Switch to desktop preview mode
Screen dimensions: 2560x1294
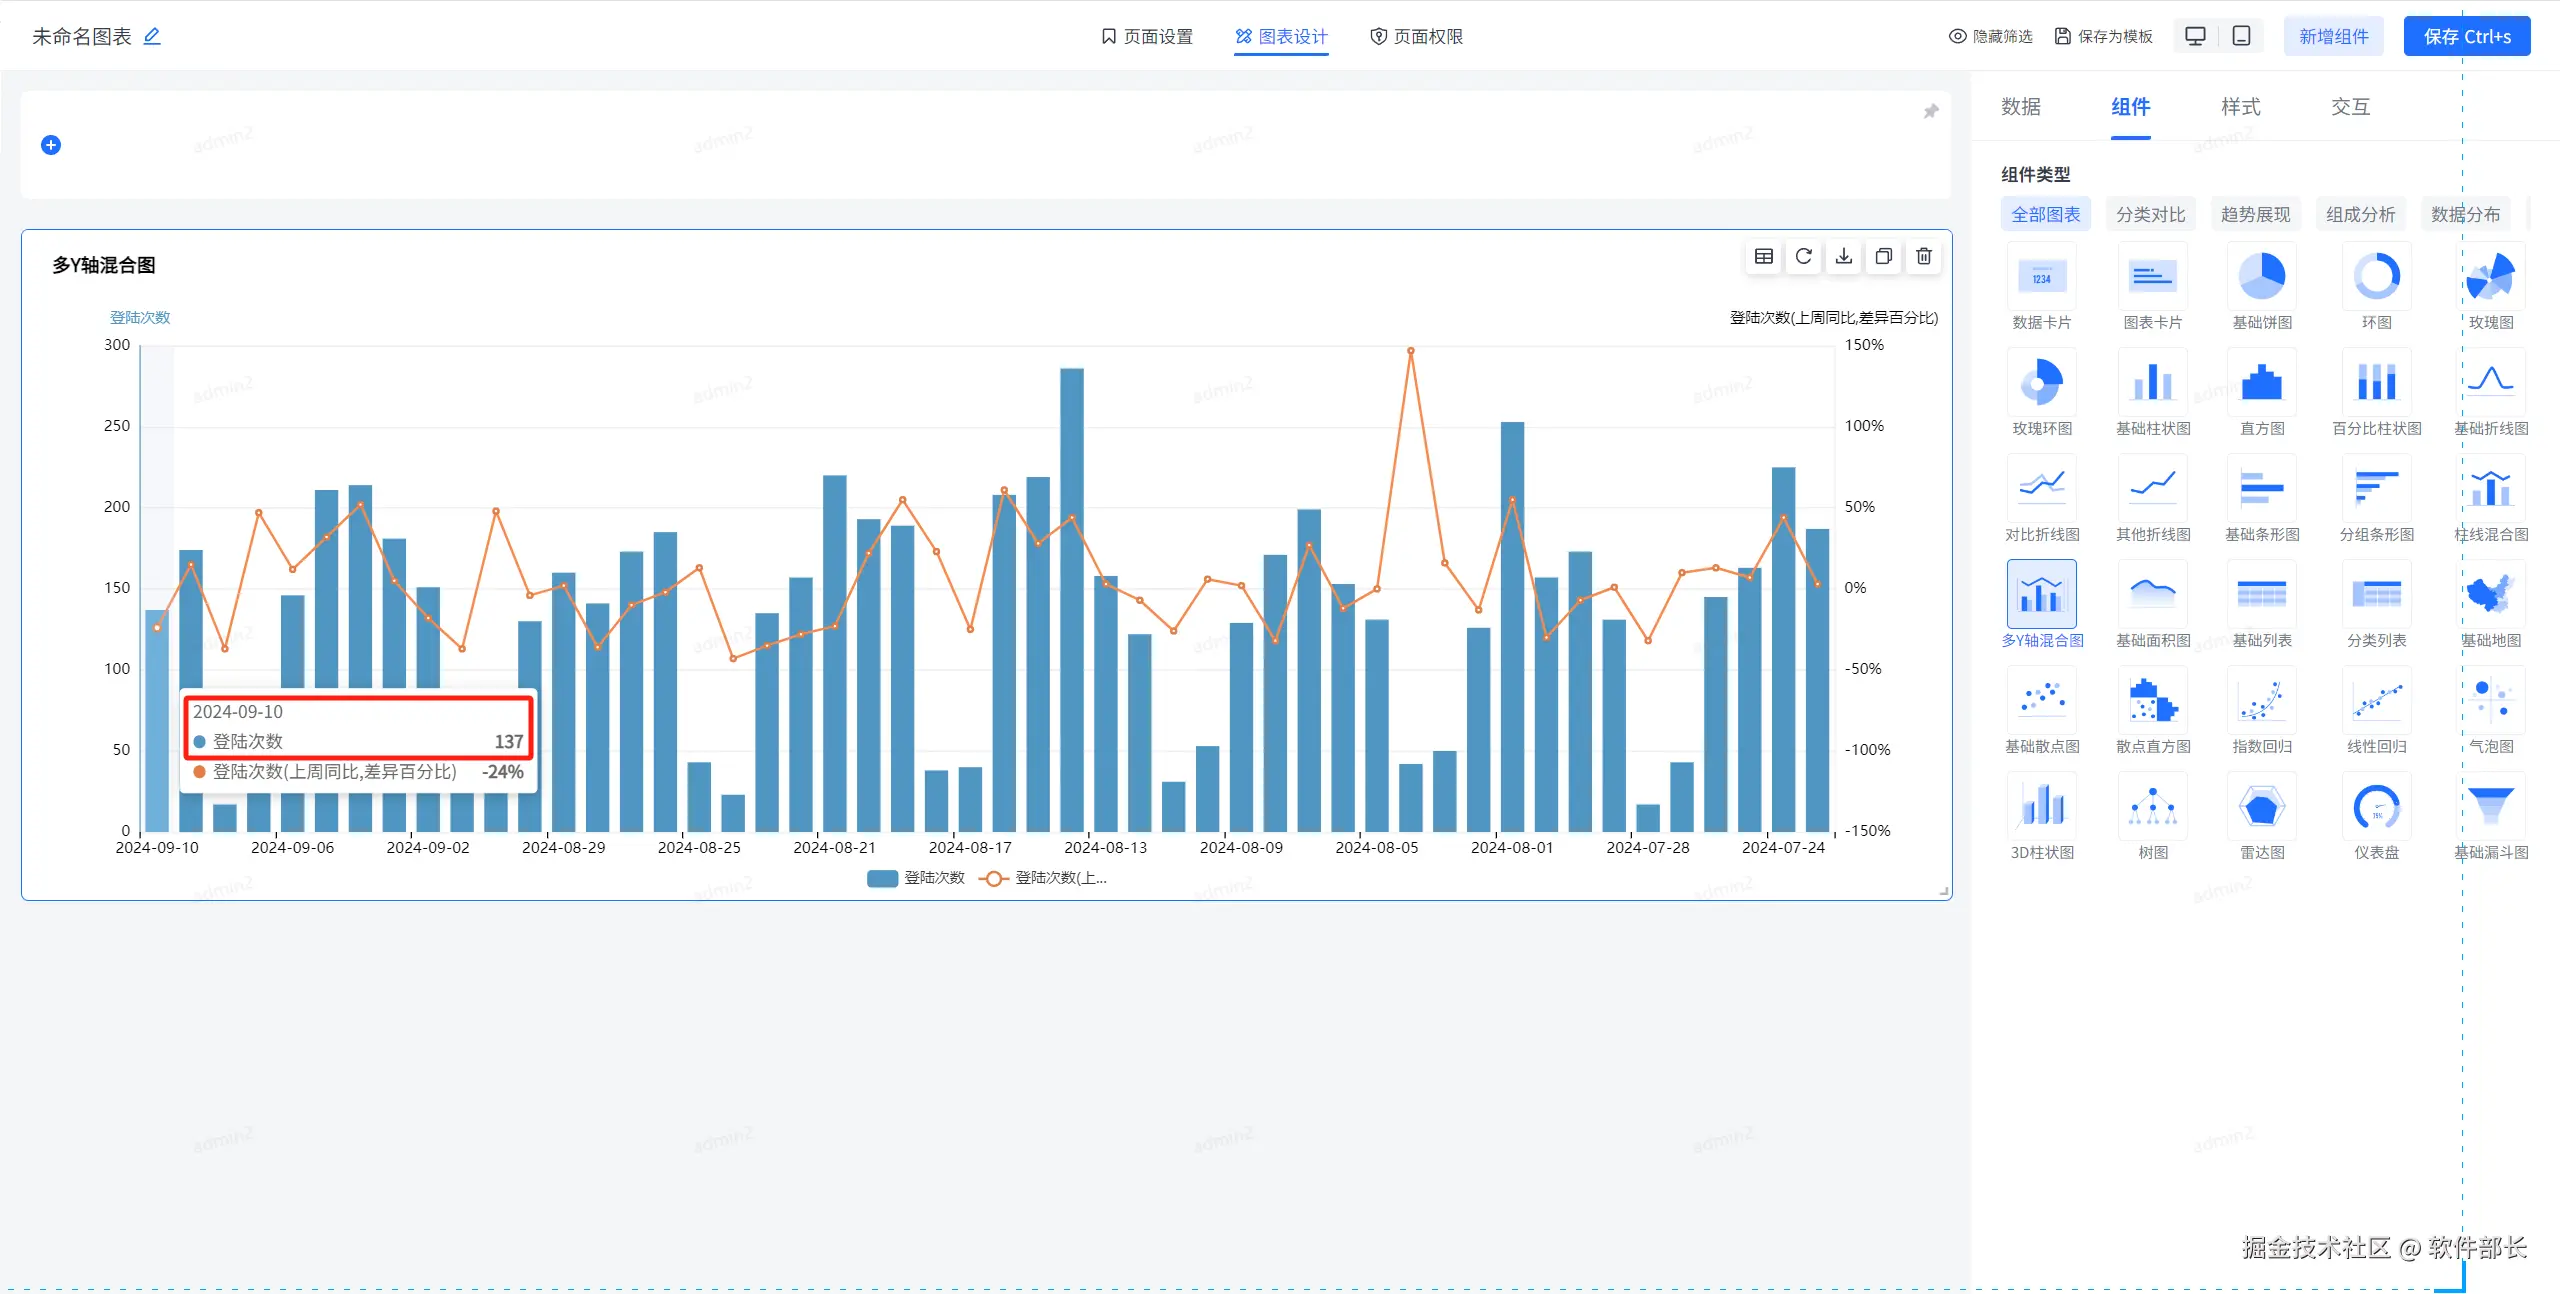tap(2195, 36)
